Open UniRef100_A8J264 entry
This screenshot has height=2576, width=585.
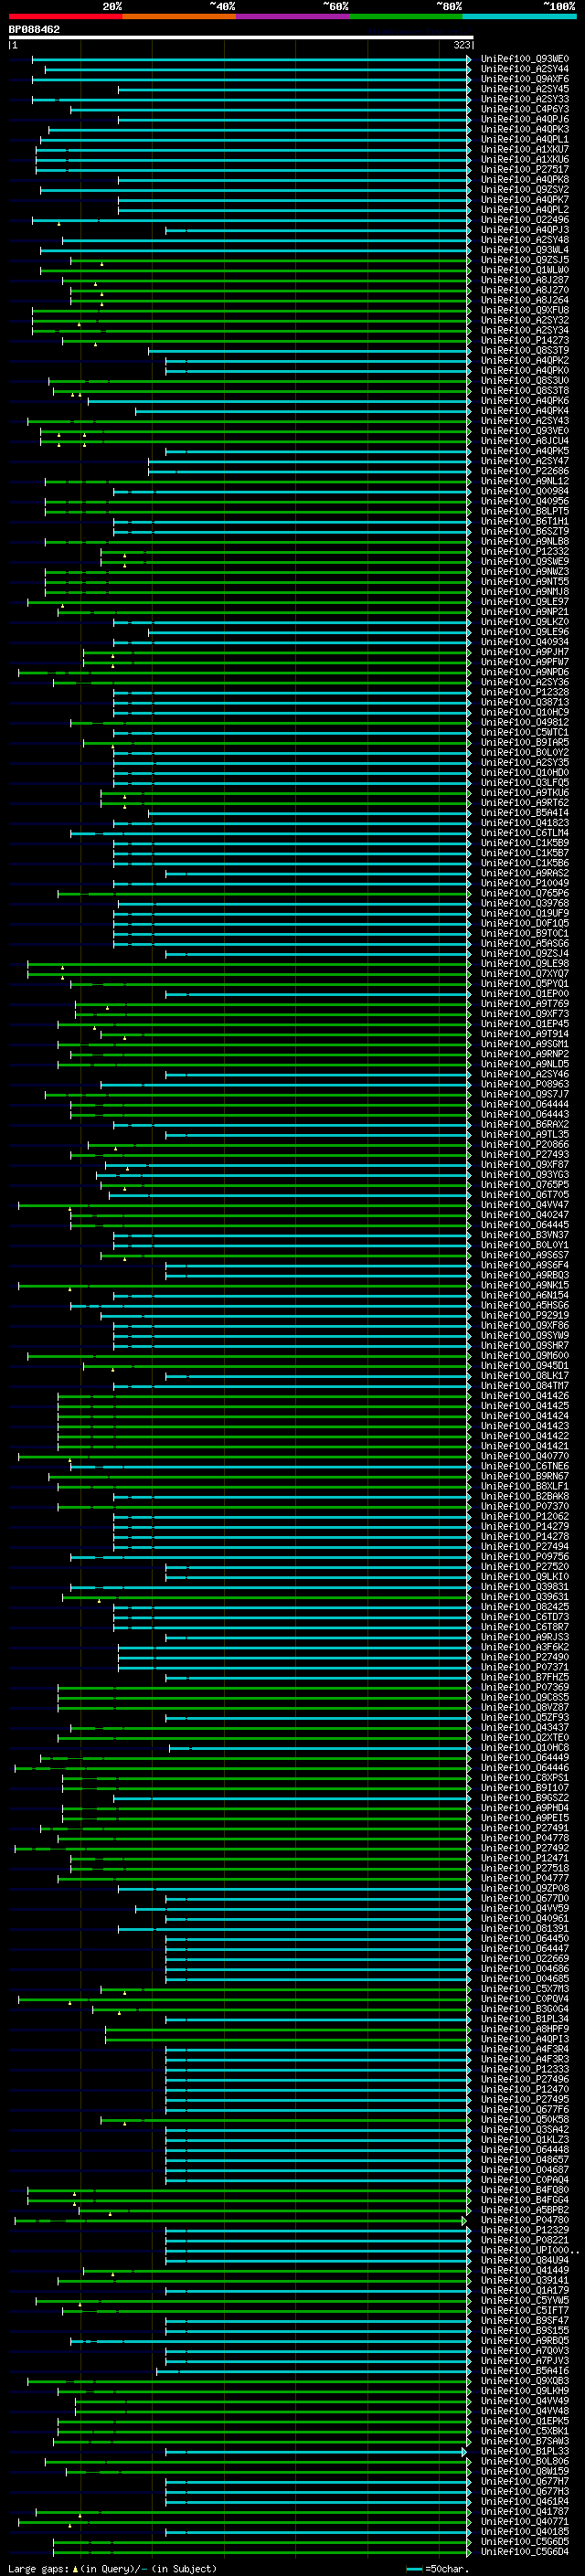tap(524, 300)
